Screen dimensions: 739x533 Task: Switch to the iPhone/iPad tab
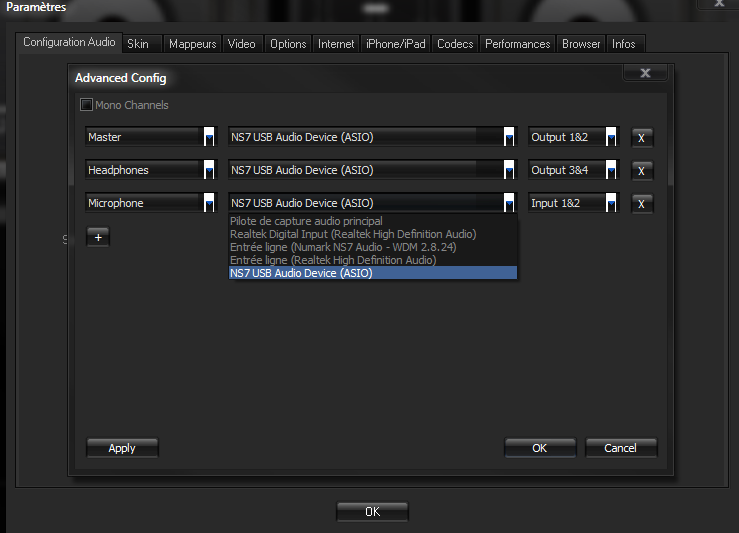coord(395,44)
